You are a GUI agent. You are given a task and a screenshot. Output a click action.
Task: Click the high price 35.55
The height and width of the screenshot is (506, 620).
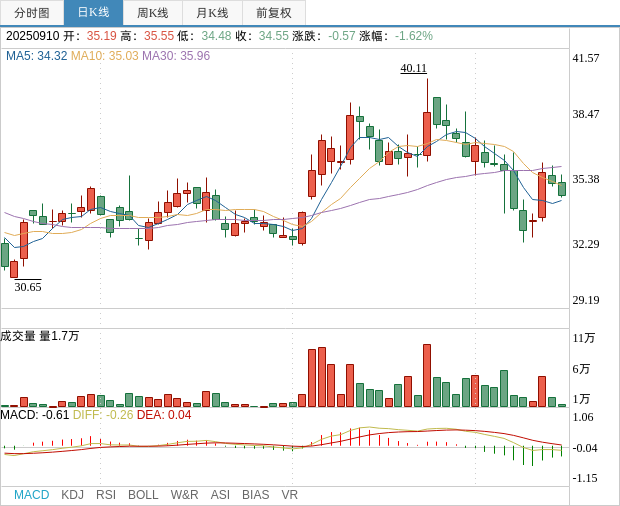click(x=159, y=36)
